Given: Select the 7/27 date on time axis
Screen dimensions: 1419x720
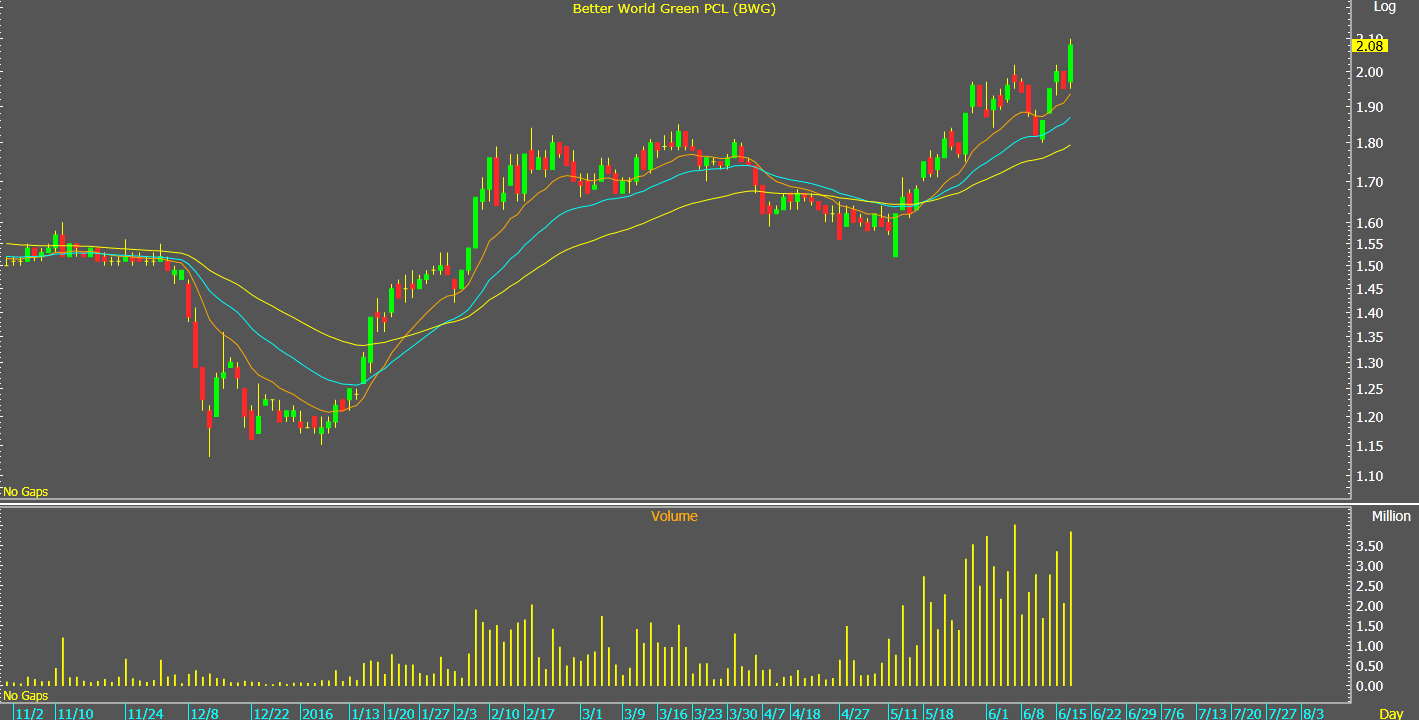Looking at the screenshot, I should (x=1282, y=713).
